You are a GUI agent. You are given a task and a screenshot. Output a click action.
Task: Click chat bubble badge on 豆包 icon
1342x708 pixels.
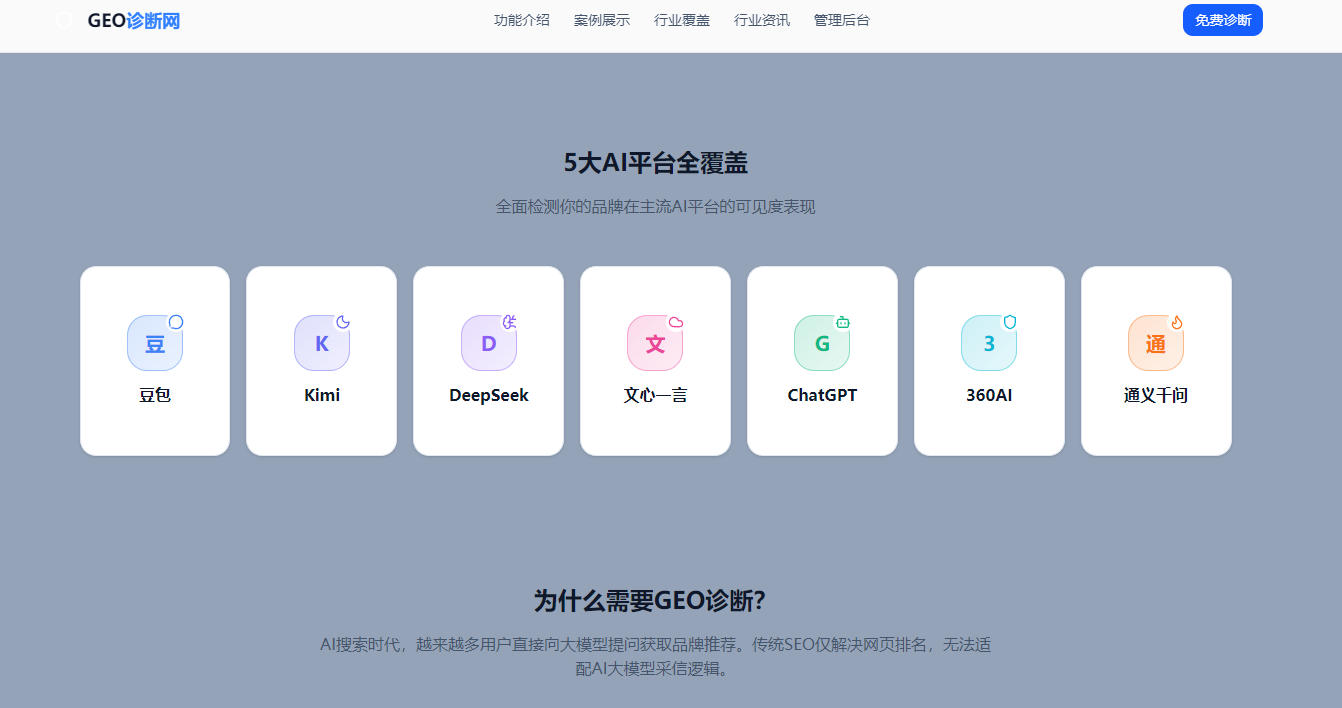pyautogui.click(x=176, y=322)
